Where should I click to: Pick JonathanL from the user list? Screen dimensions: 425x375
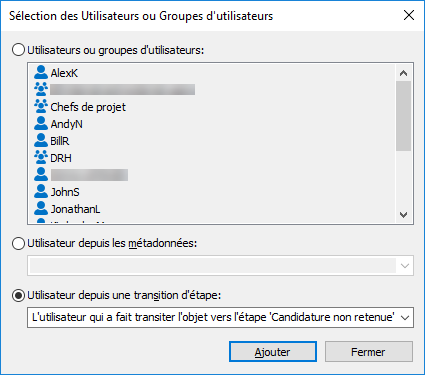tap(75, 209)
